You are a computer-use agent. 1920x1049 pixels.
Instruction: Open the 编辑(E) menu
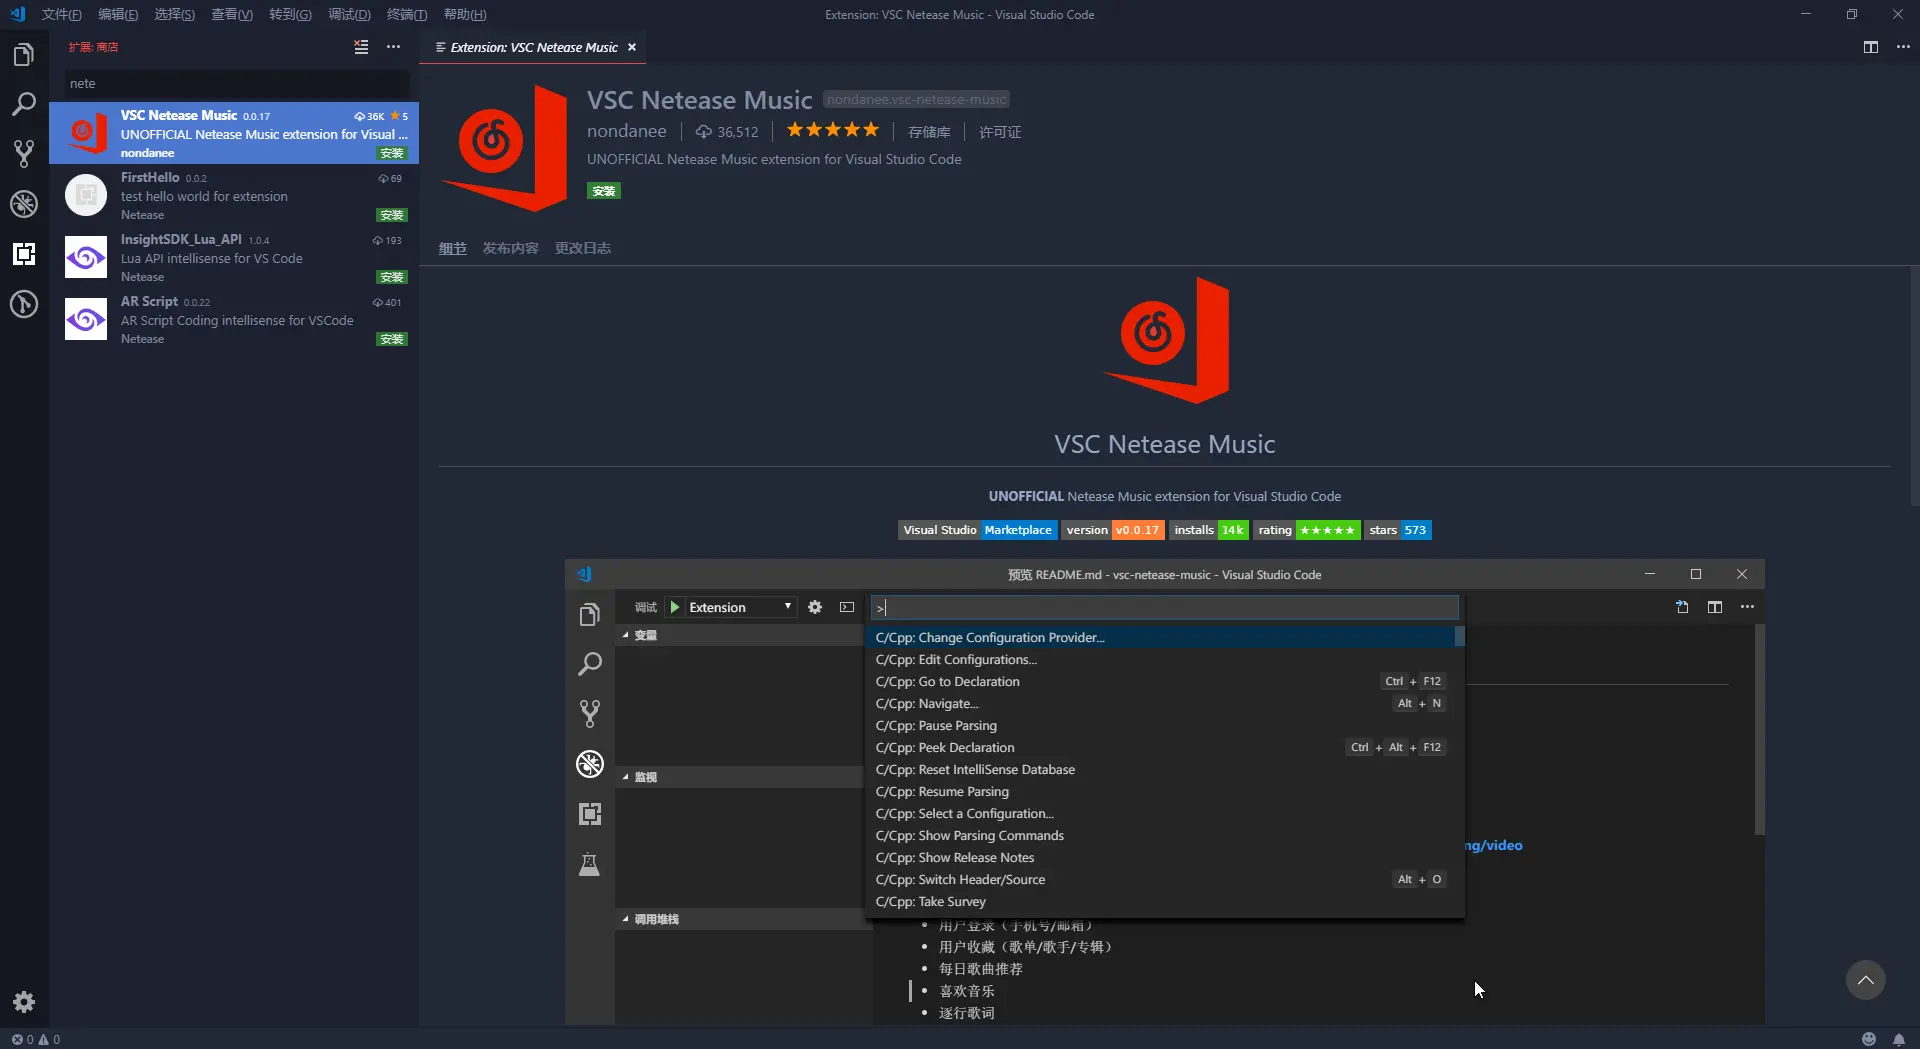118,14
